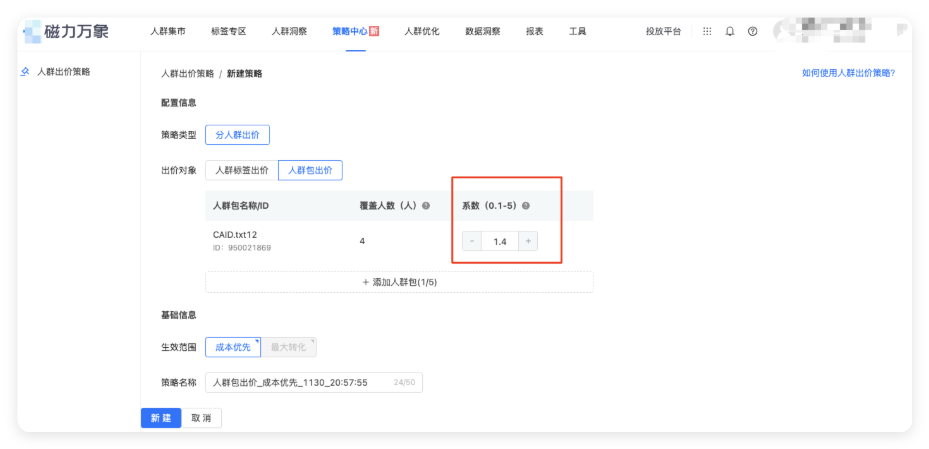Click info icon next to 覆盖人数（人）
This screenshot has width=929, height=449.
[x=426, y=206]
